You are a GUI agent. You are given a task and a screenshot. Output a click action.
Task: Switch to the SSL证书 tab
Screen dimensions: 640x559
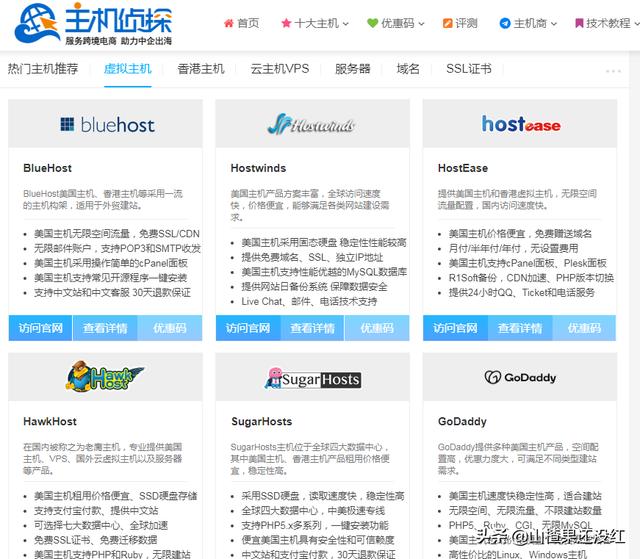click(469, 69)
